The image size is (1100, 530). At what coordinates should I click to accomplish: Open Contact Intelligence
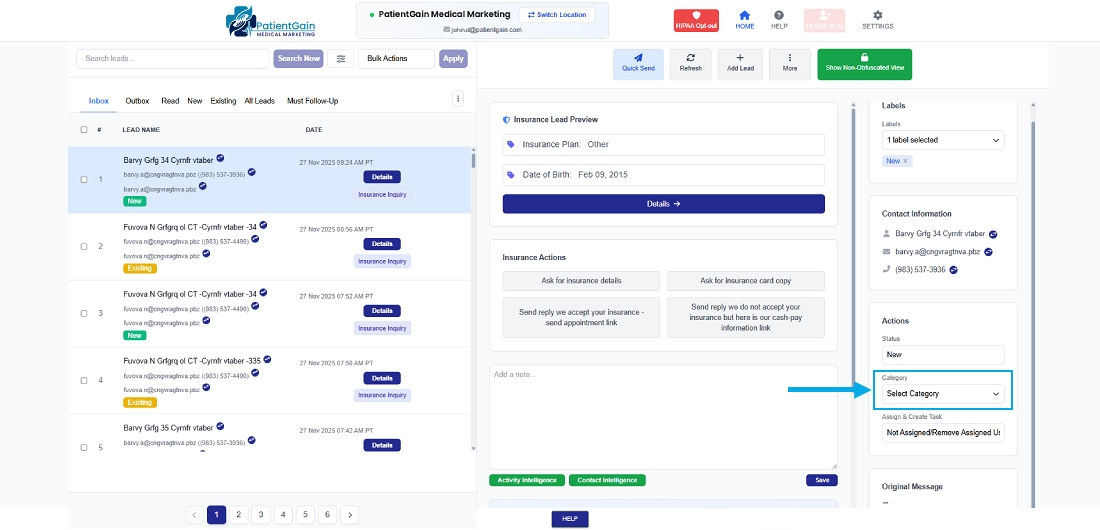[607, 480]
